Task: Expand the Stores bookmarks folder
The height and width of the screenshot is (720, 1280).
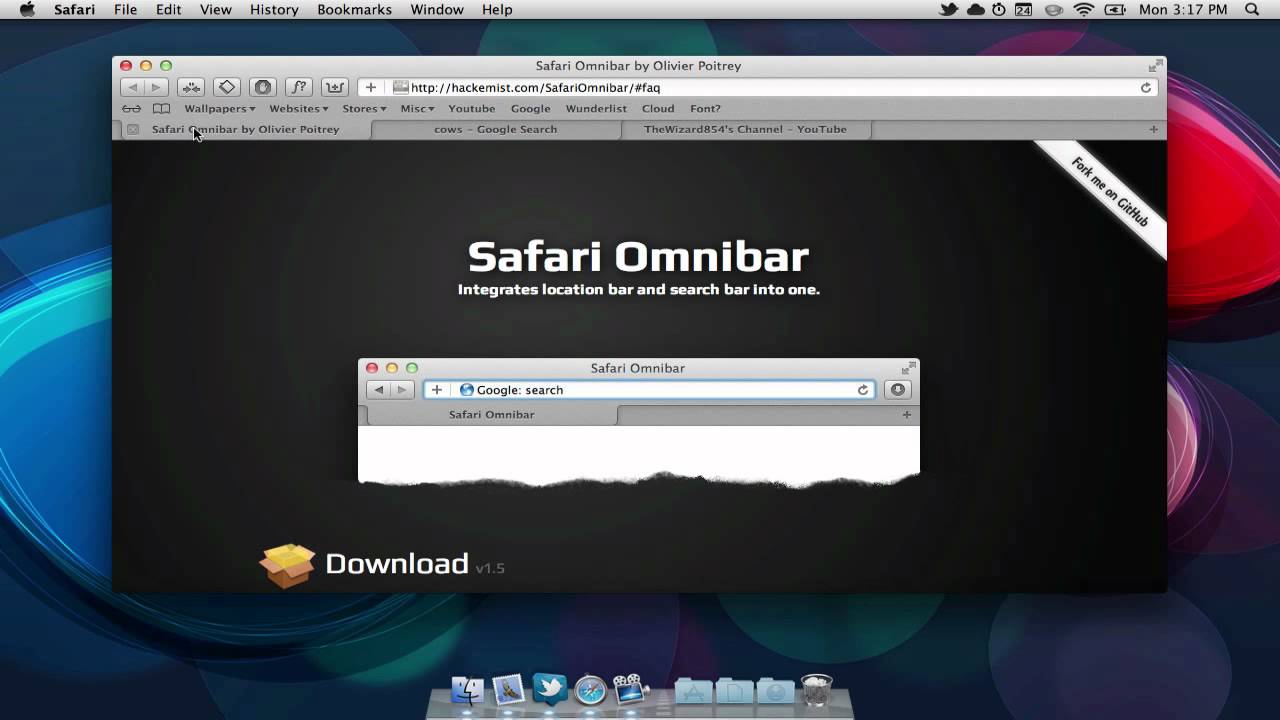Action: click(364, 108)
